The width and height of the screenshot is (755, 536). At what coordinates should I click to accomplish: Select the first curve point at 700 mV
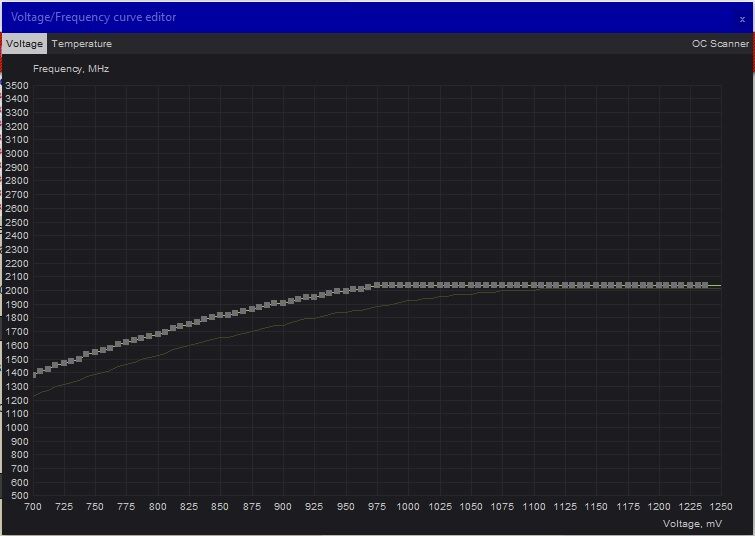click(x=34, y=375)
